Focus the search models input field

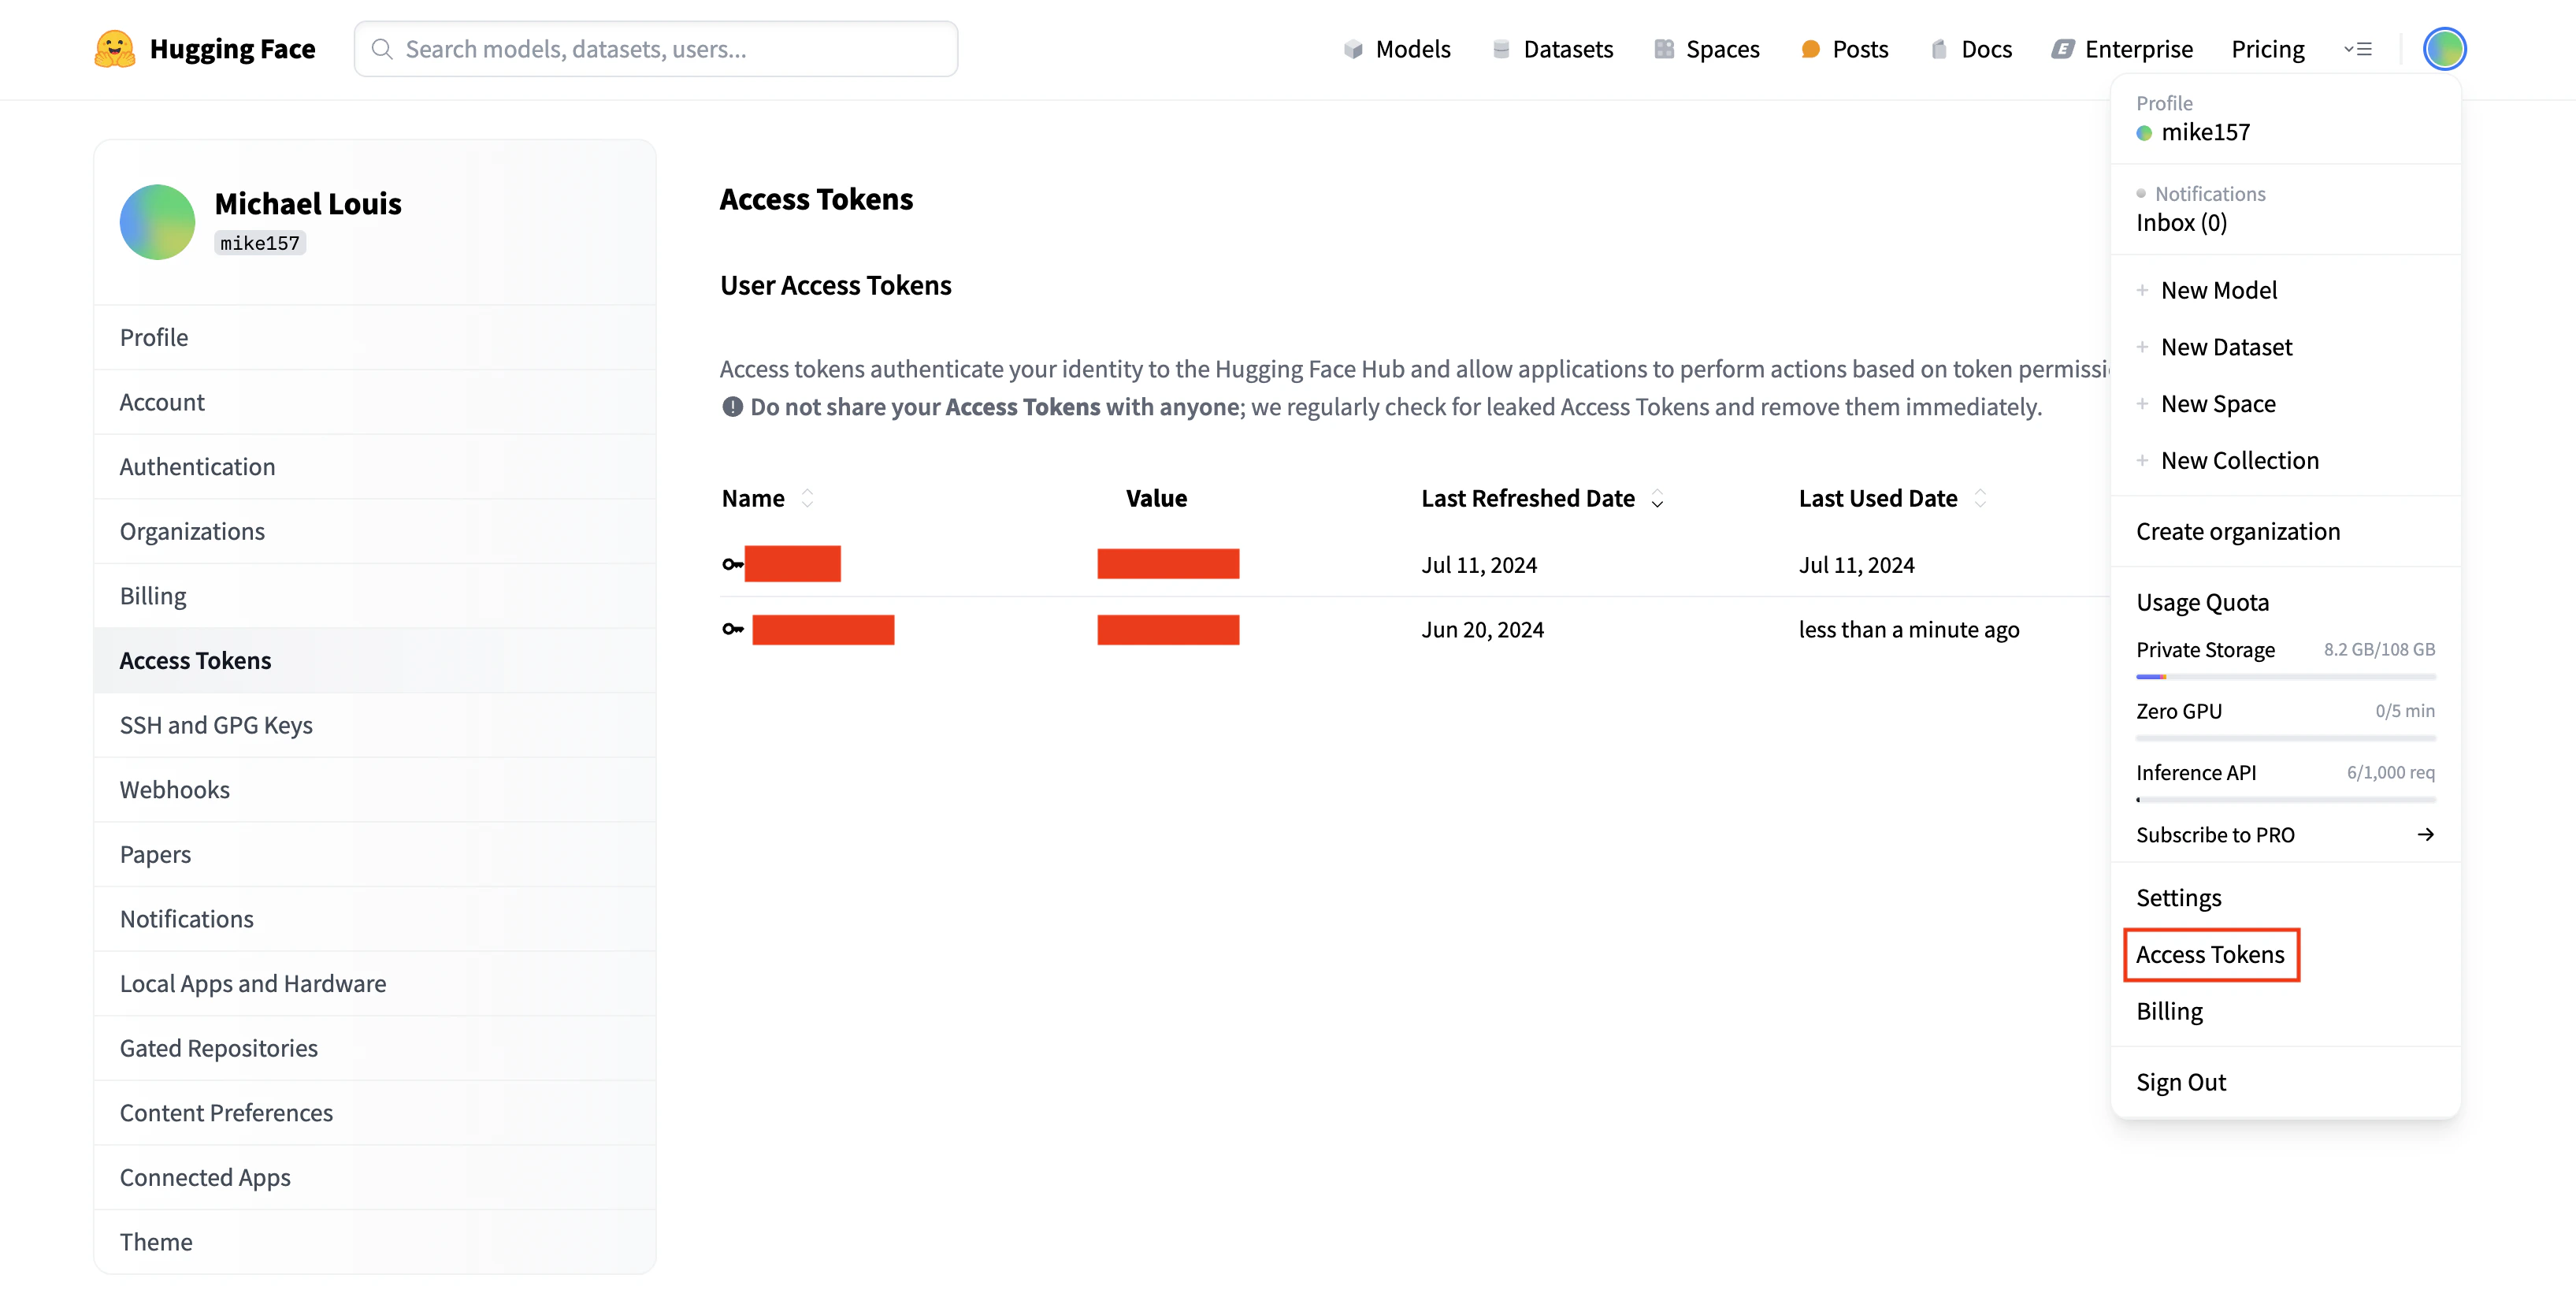point(656,49)
